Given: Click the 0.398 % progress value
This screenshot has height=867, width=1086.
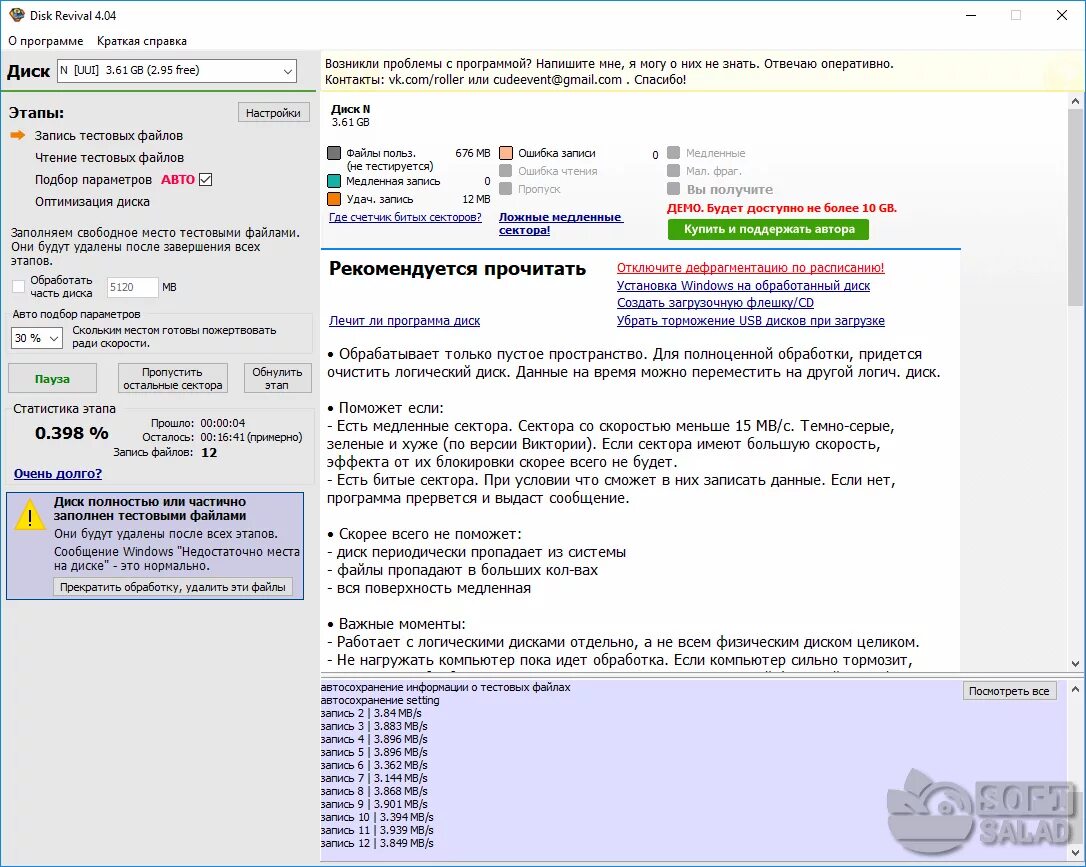Looking at the screenshot, I should (x=71, y=433).
